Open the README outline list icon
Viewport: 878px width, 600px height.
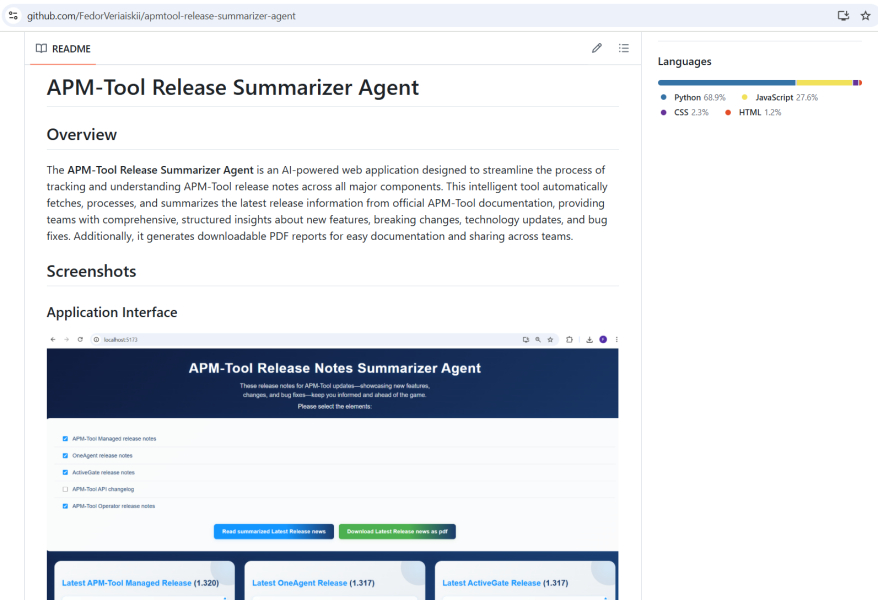pos(624,48)
